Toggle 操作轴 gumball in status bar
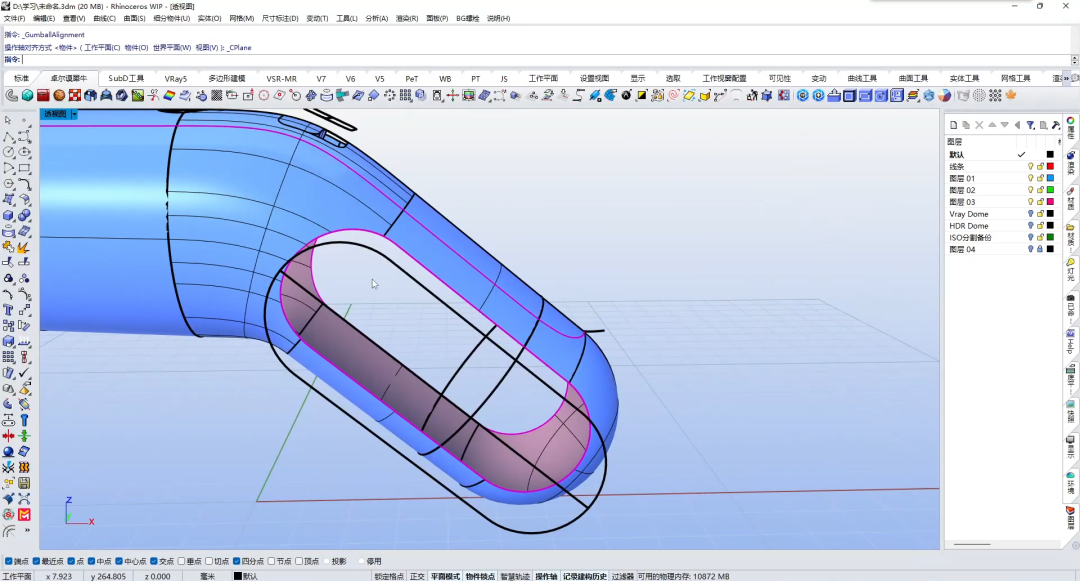 pos(546,576)
